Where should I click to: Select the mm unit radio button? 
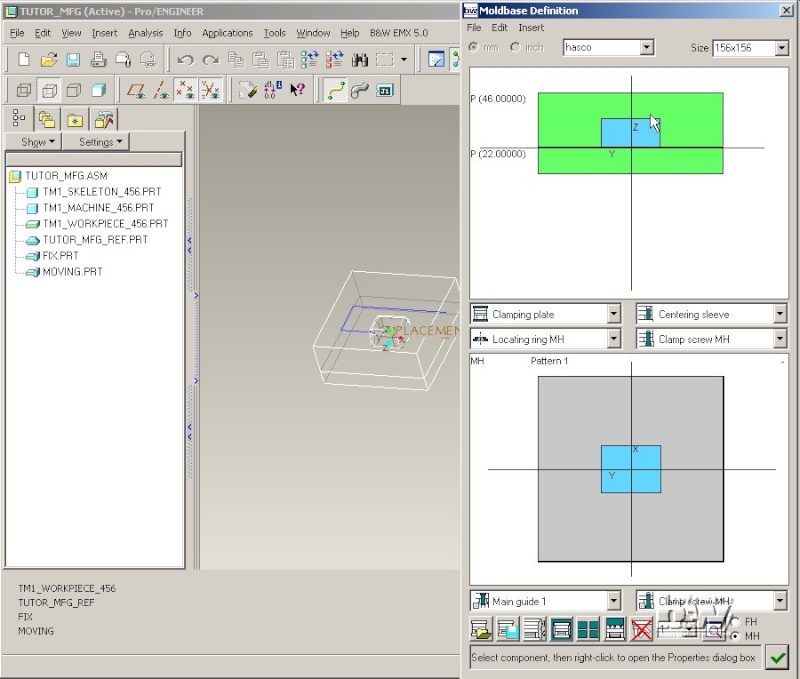(x=473, y=47)
